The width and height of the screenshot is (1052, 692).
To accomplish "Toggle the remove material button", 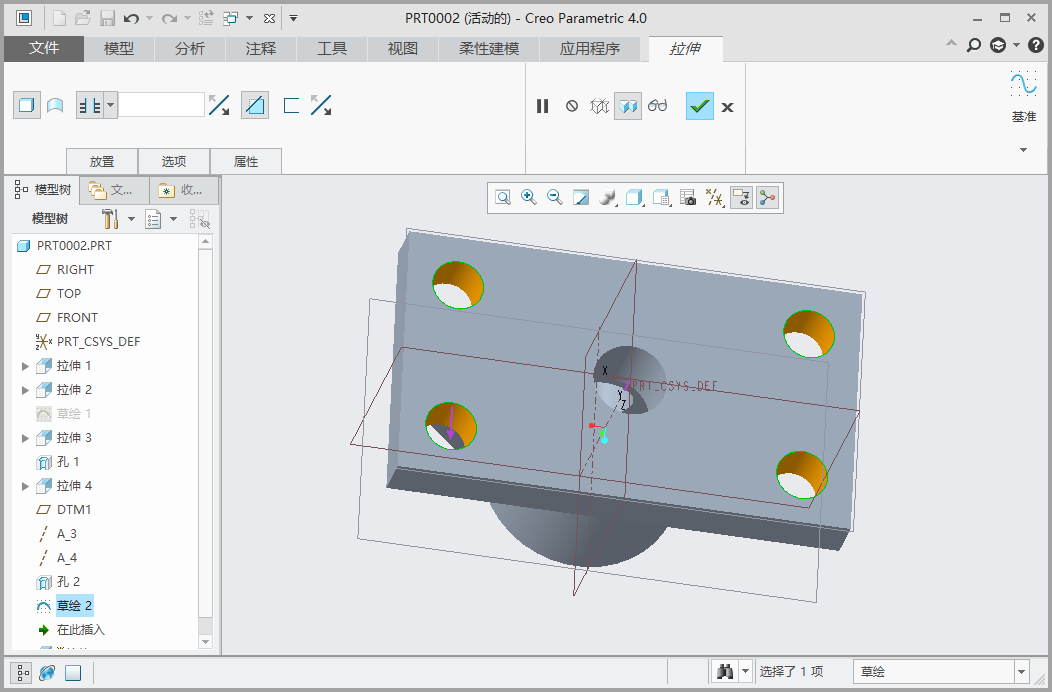I will pos(255,105).
